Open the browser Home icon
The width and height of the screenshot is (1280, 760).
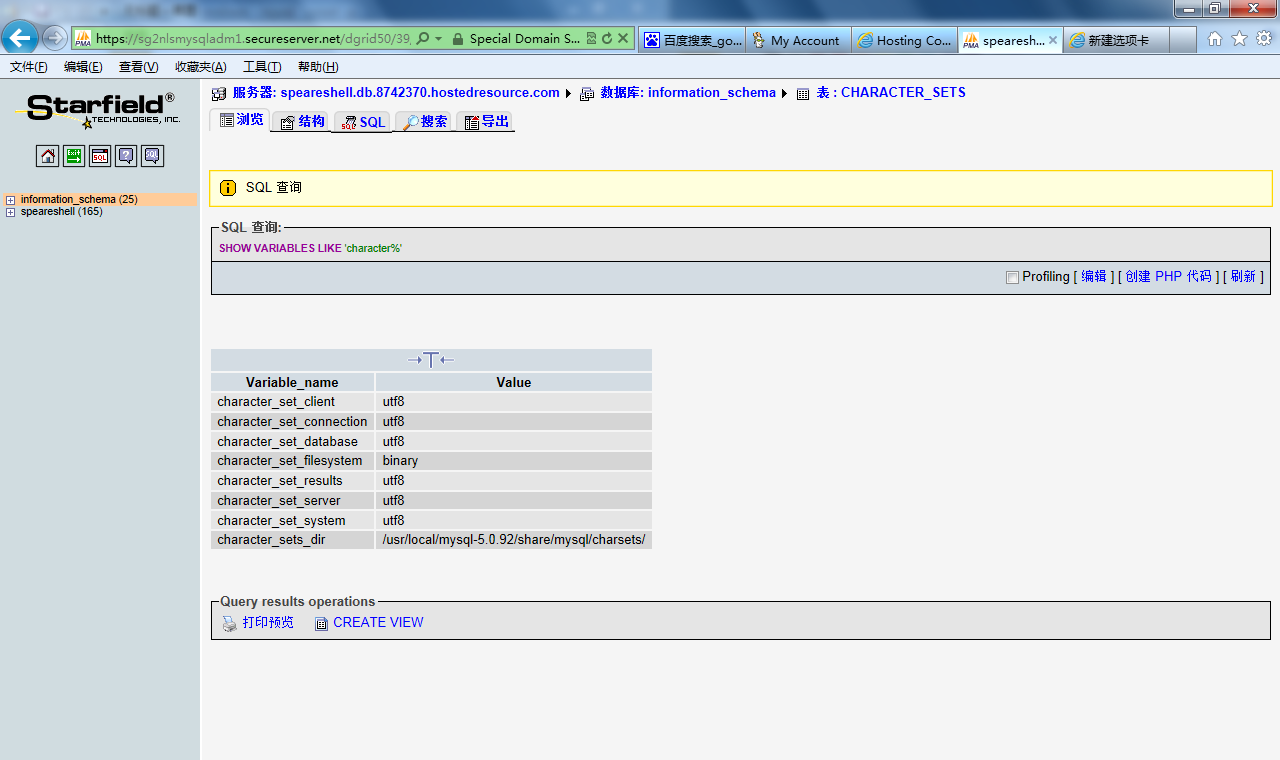coord(1215,39)
